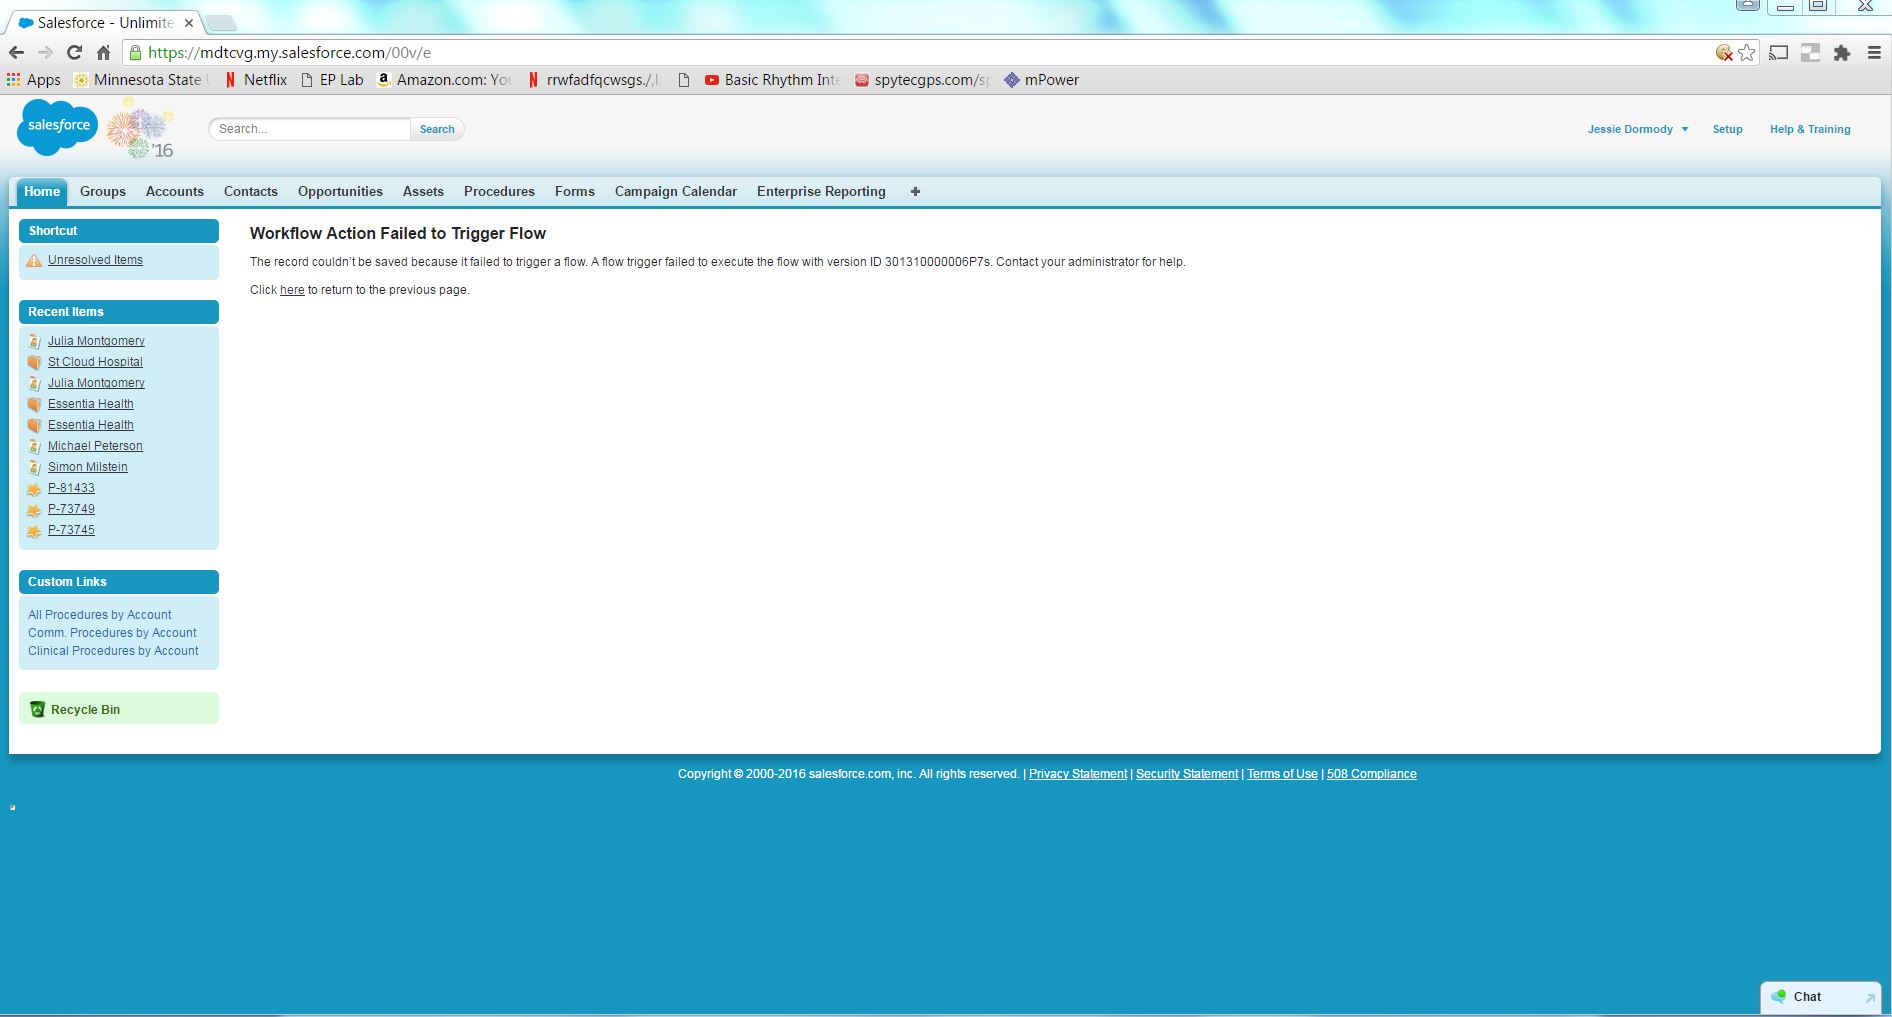Viewport: 1892px width, 1017px height.
Task: Open the EP Lab bookmark
Action: click(332, 80)
